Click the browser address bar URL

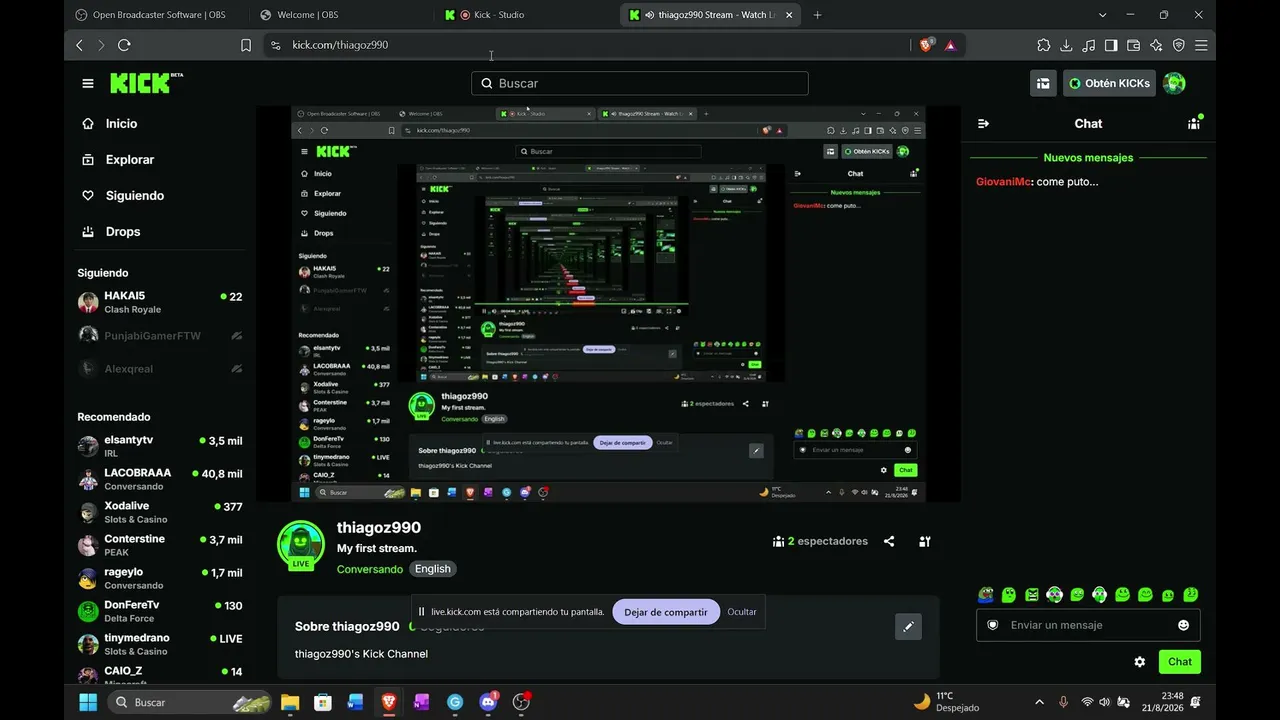tap(340, 45)
